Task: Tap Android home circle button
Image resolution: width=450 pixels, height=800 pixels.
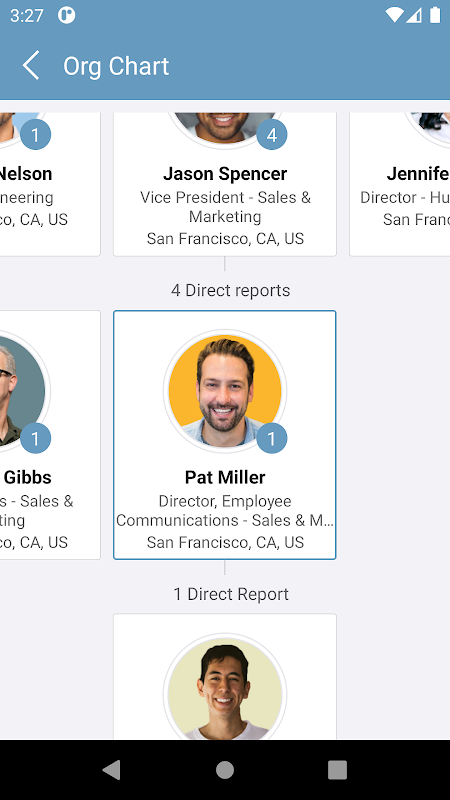Action: click(225, 769)
